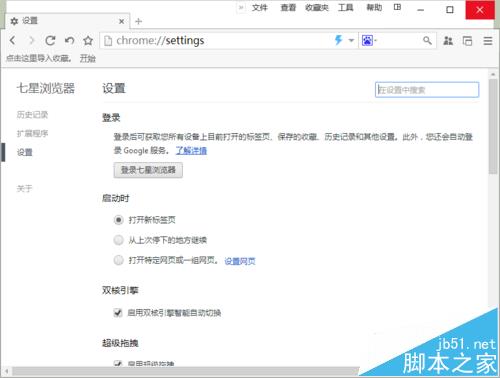Click the undo closed tab icon
The width and height of the screenshot is (500, 378).
click(x=69, y=41)
